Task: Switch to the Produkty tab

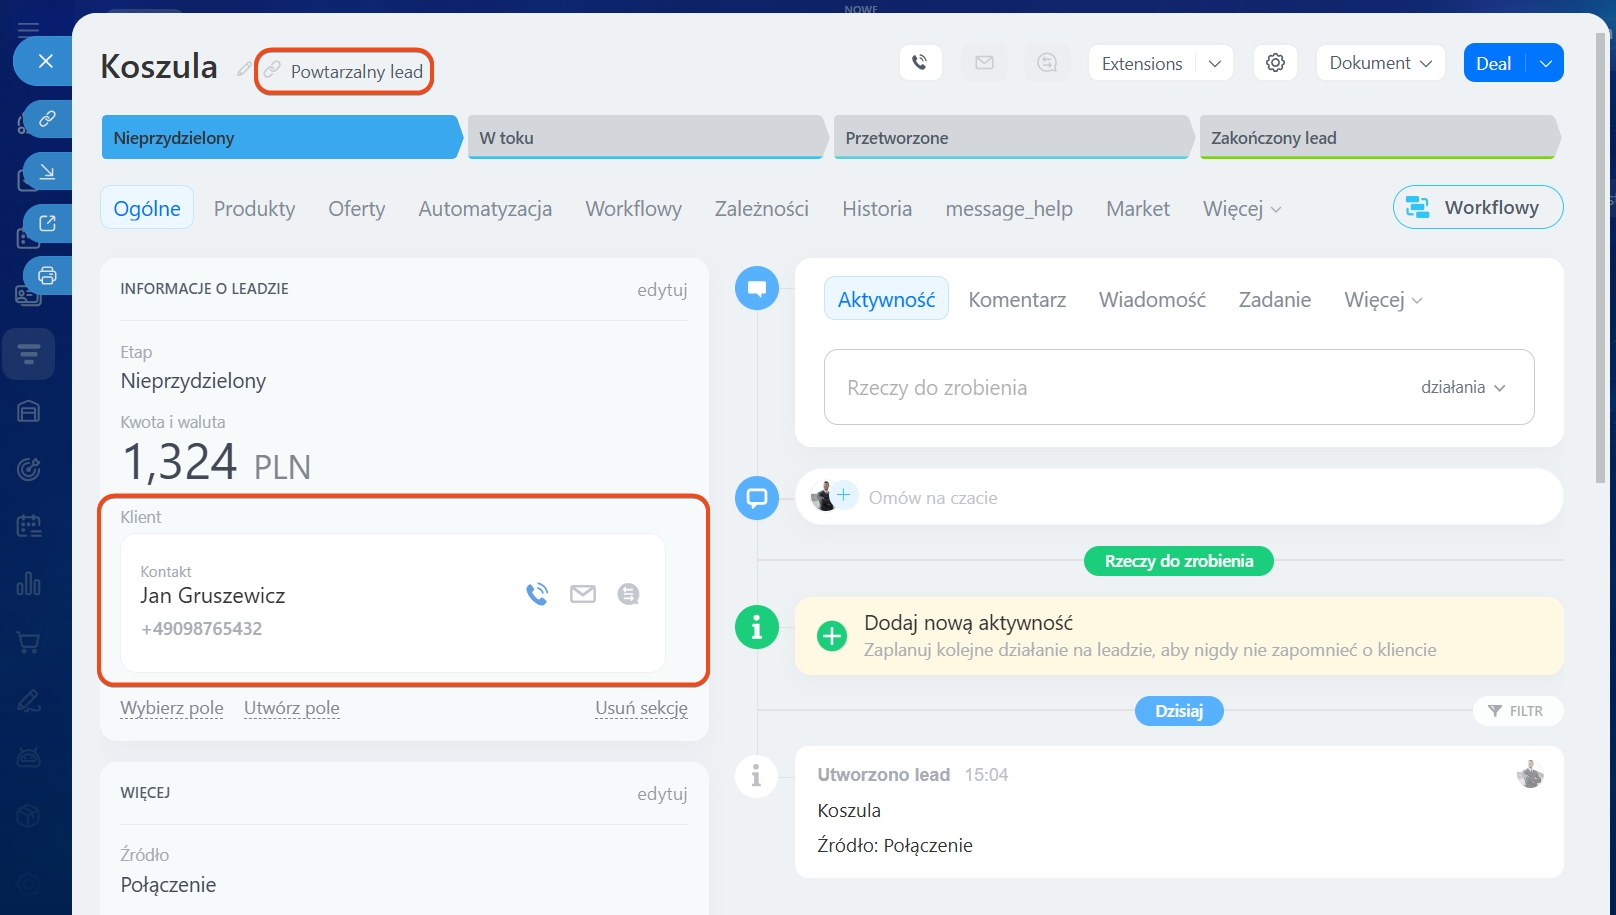Action: [x=254, y=209]
